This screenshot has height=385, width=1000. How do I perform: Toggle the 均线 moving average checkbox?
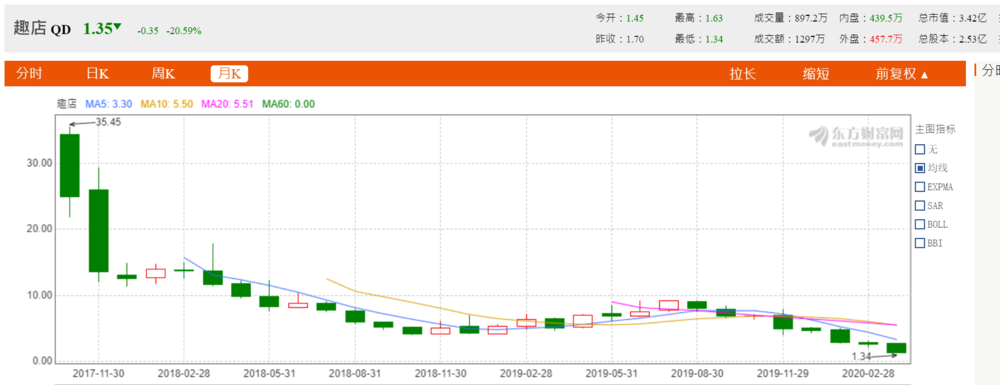click(x=920, y=168)
